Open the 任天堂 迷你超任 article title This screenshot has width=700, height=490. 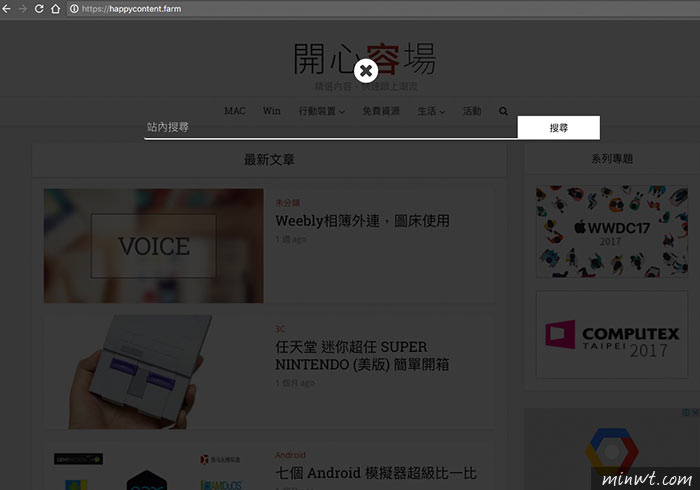362,356
